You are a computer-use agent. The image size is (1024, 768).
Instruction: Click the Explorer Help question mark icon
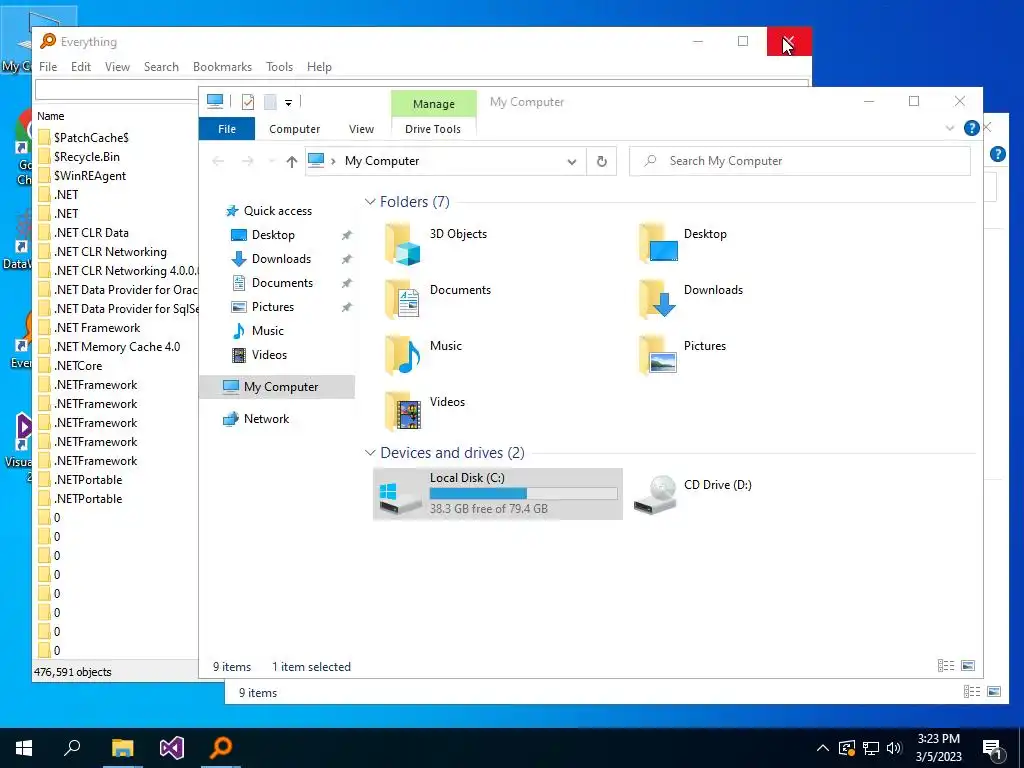(971, 128)
